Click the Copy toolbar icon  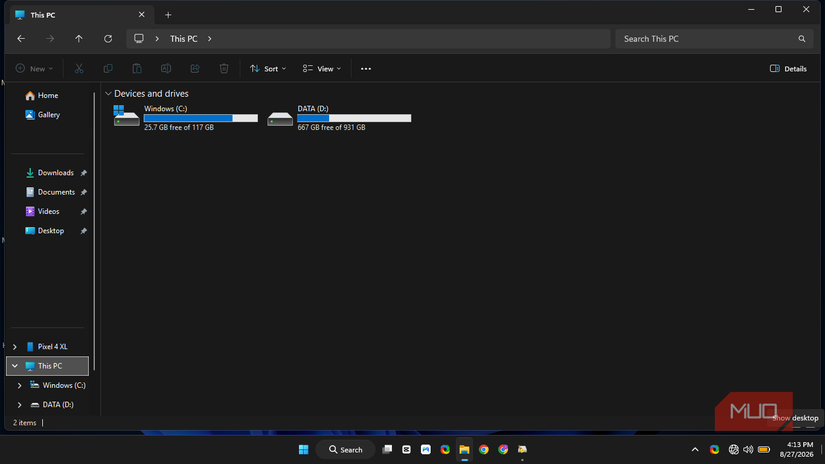108,68
